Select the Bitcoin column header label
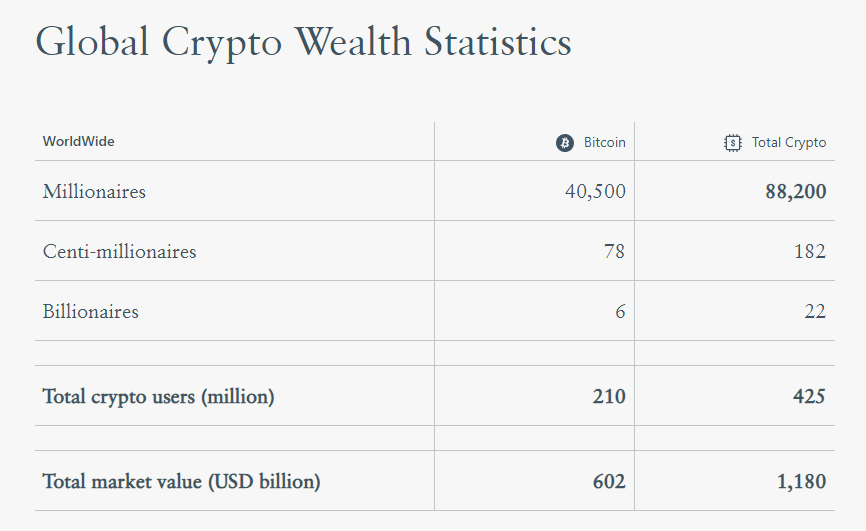The image size is (866, 531). coord(604,142)
